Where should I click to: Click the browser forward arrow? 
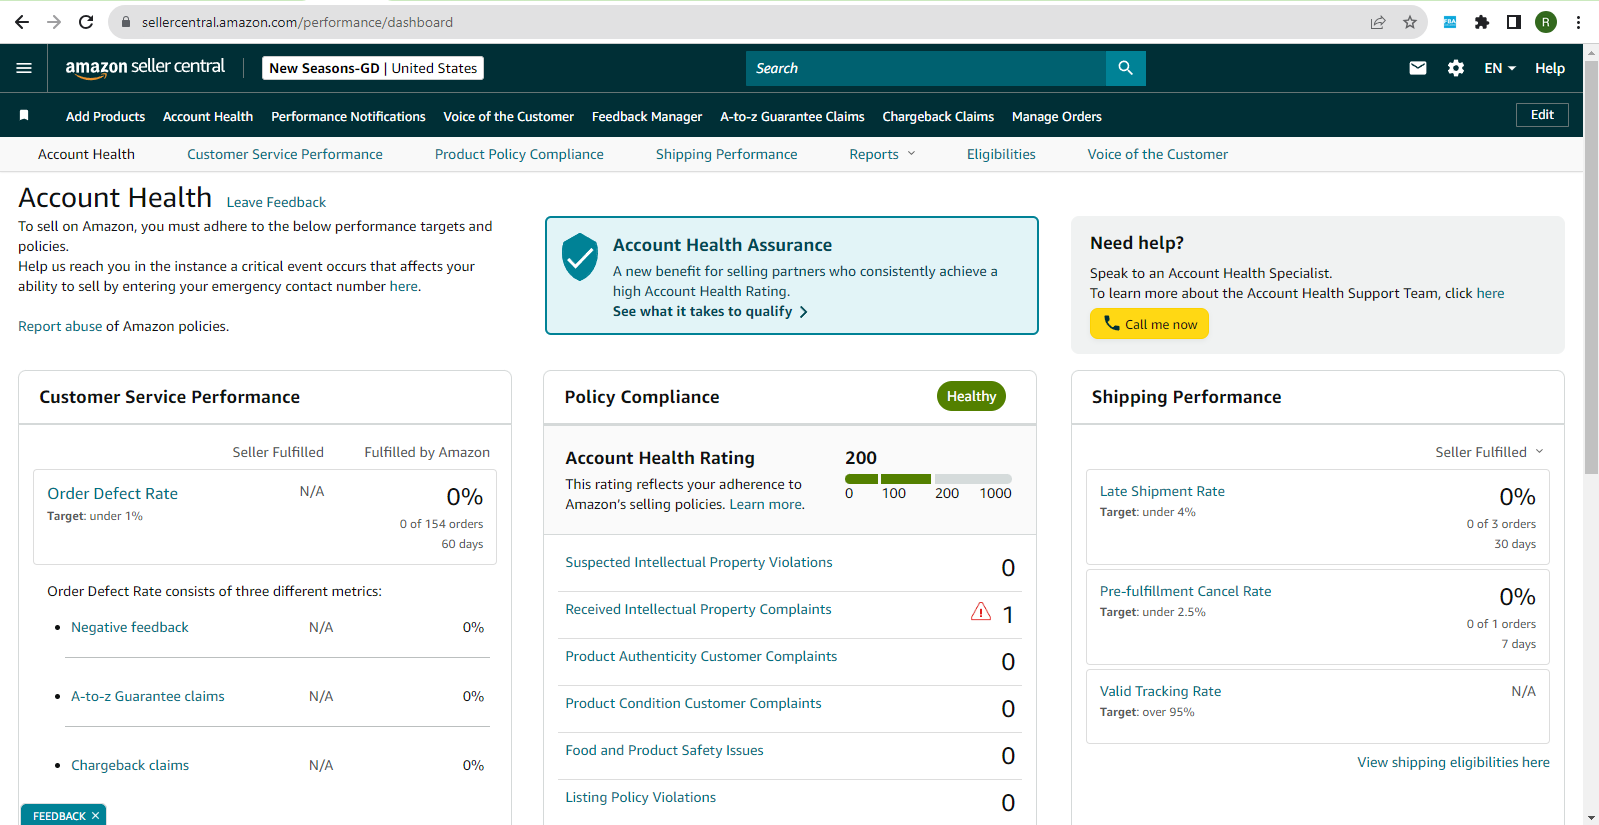pos(54,22)
